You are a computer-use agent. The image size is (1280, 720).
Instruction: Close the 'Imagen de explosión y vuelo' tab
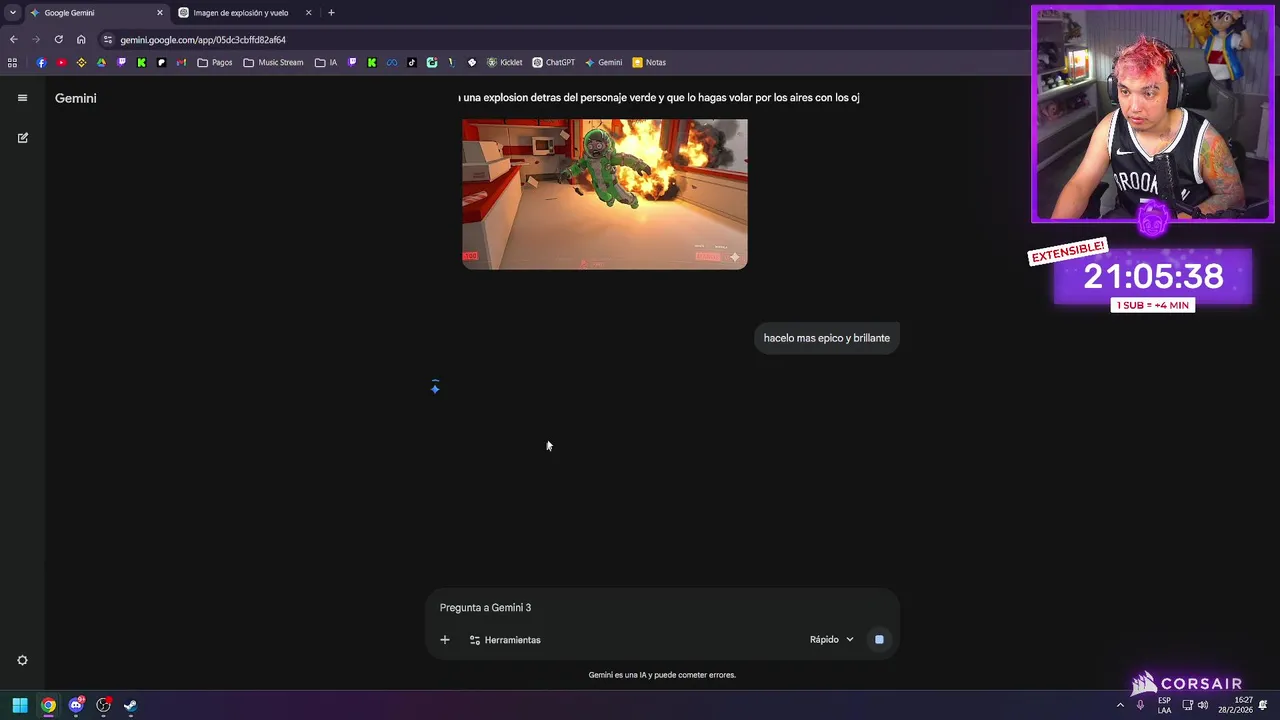308,13
